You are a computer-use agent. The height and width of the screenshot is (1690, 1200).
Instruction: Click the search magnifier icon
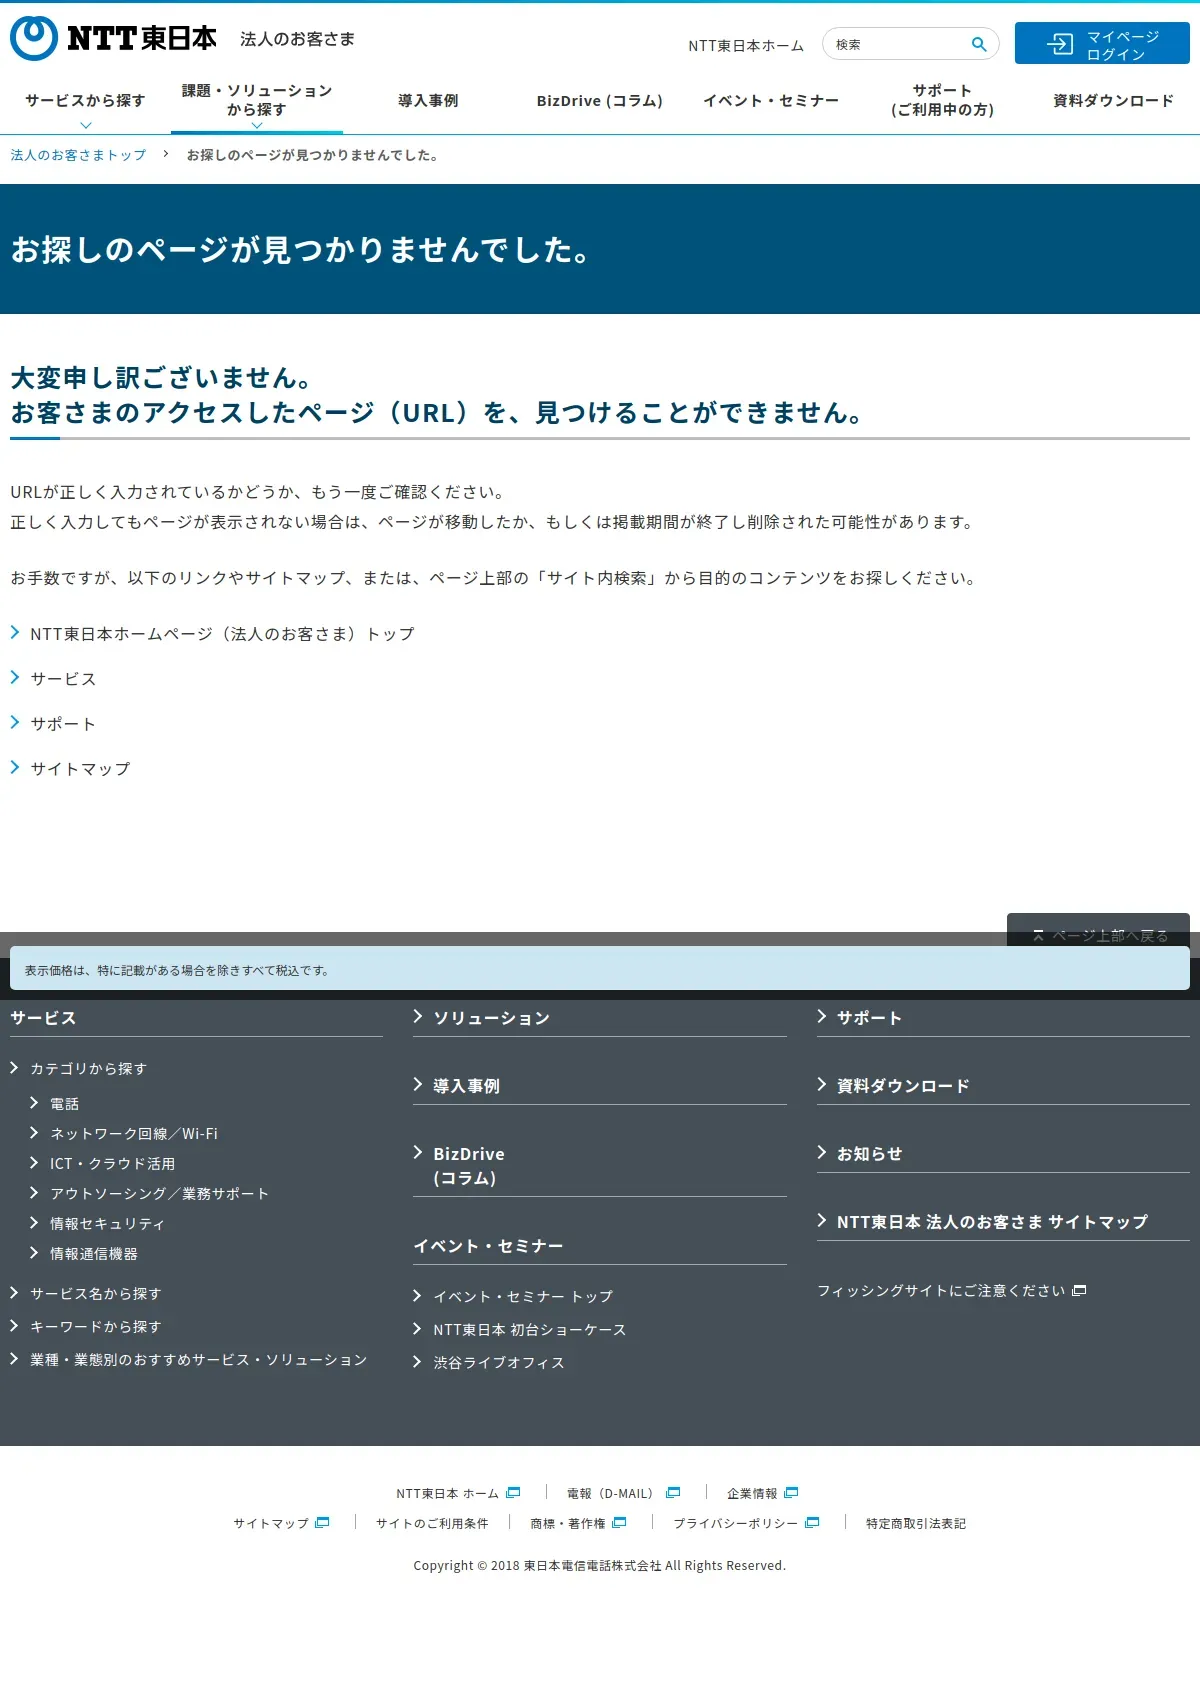tap(979, 44)
